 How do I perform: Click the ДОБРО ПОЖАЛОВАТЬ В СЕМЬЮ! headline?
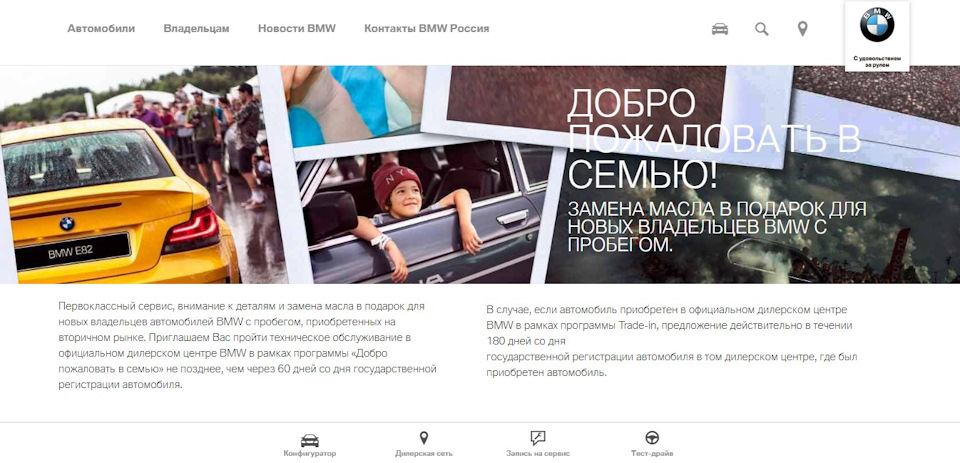(x=714, y=140)
